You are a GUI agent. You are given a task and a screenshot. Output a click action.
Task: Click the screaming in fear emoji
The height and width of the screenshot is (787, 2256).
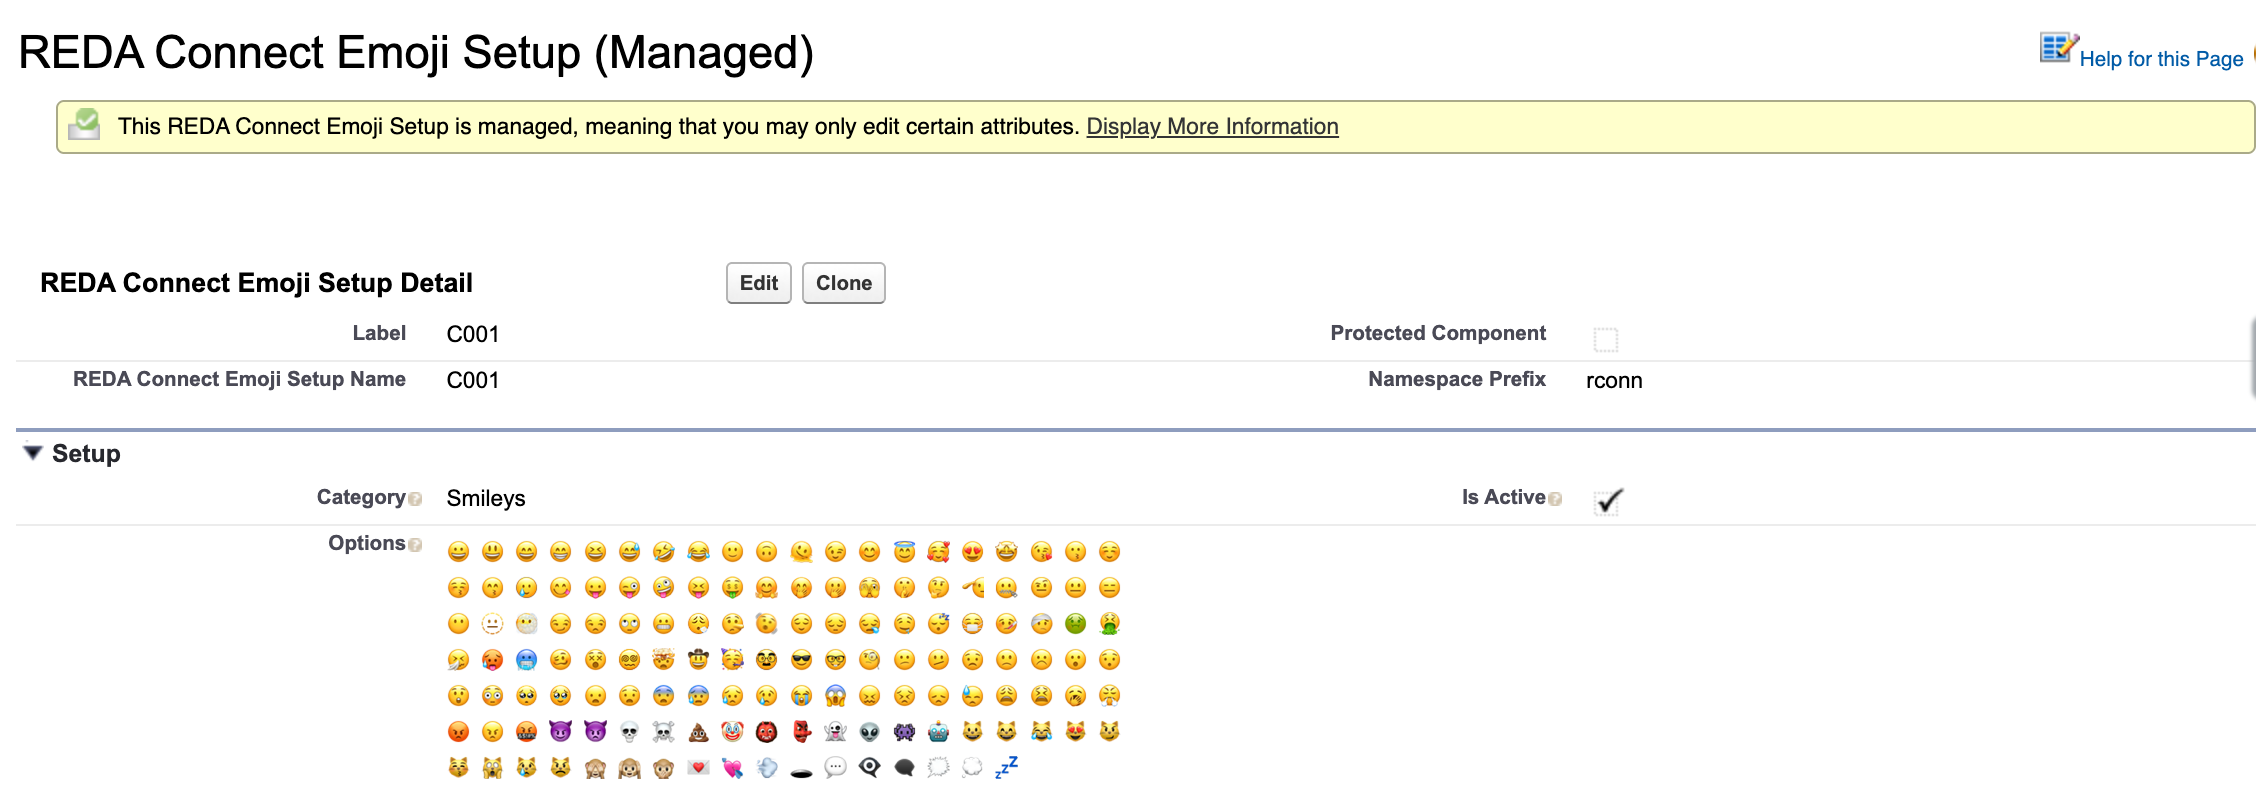pyautogui.click(x=835, y=695)
